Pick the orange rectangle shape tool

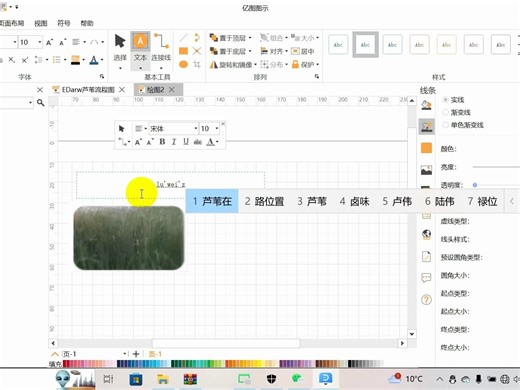pyautogui.click(x=183, y=51)
